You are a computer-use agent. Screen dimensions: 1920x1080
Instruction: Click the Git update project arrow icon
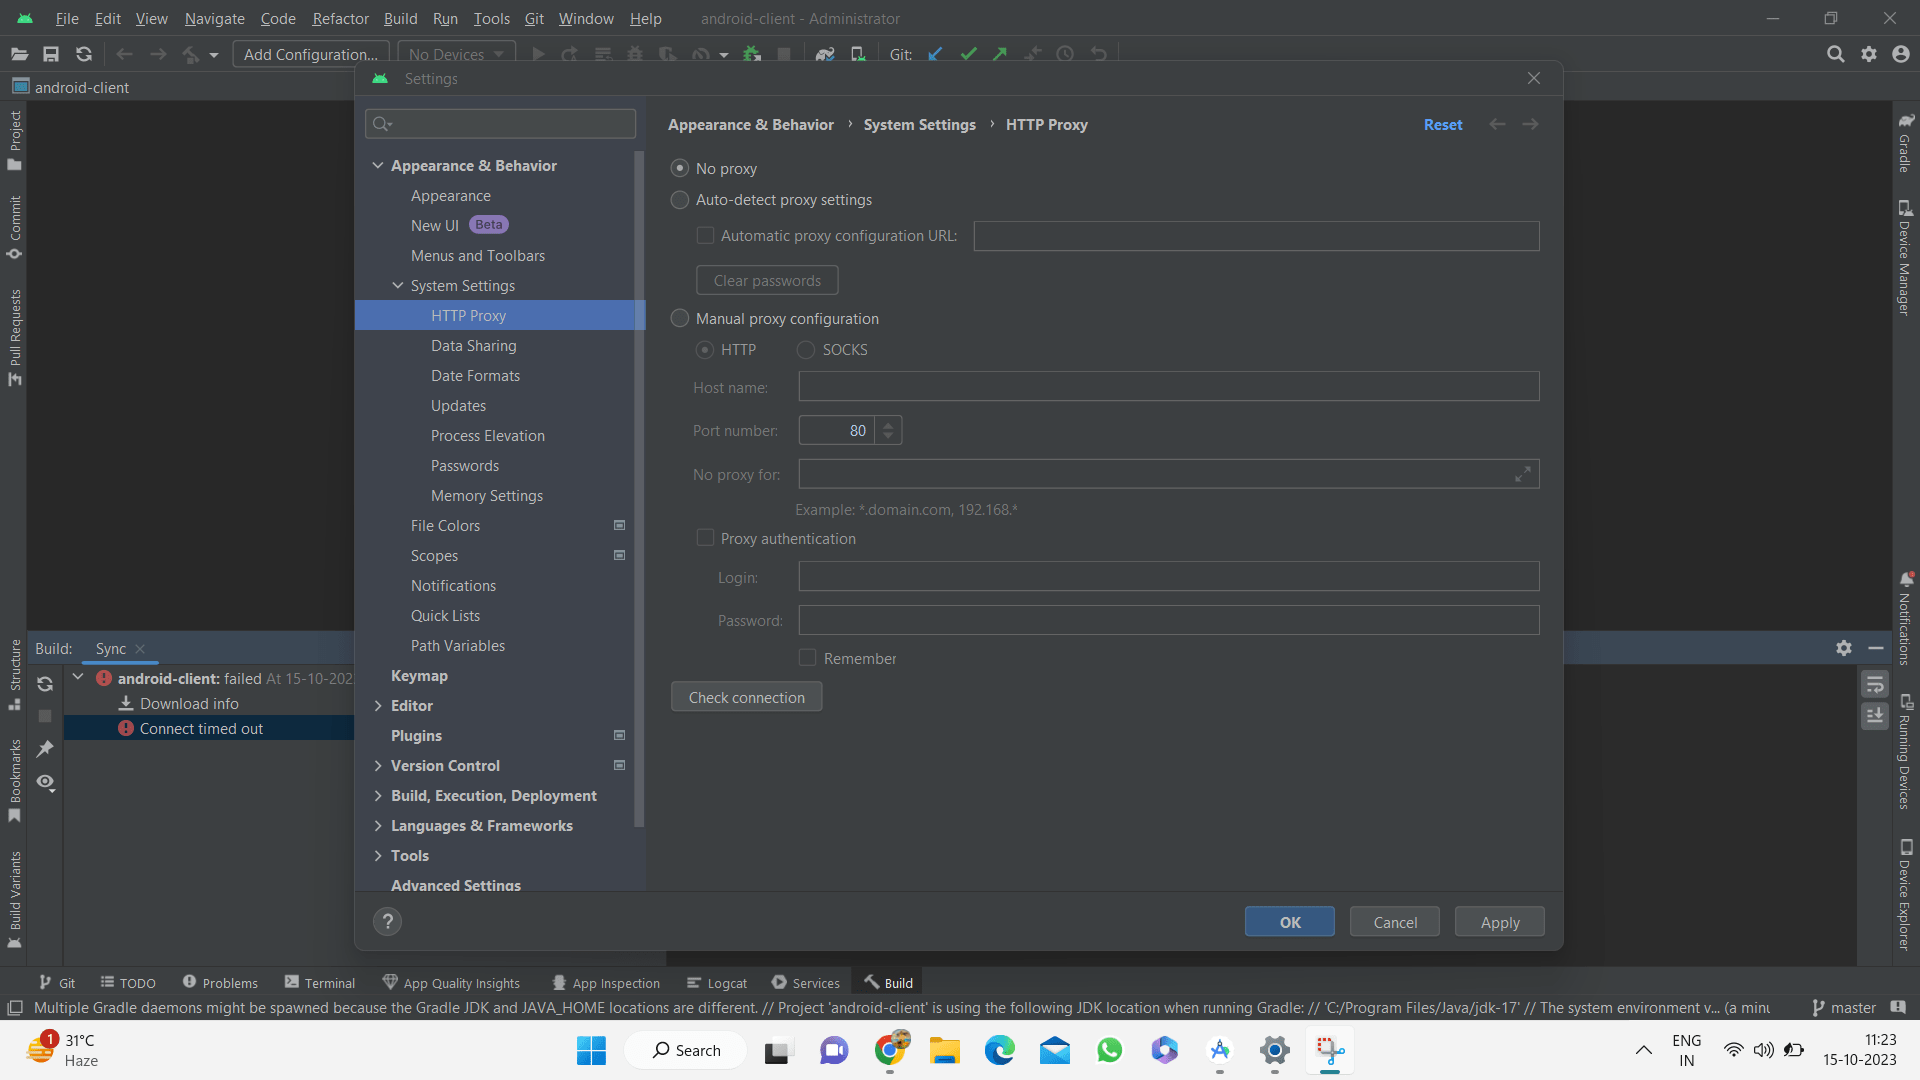point(935,54)
